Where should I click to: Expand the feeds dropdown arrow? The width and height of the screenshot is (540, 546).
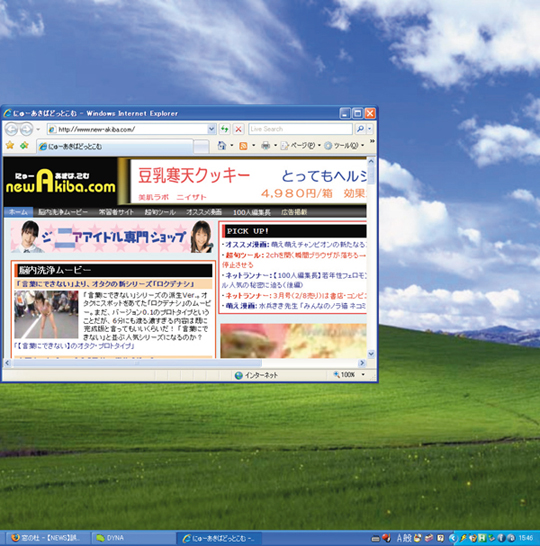click(253, 146)
